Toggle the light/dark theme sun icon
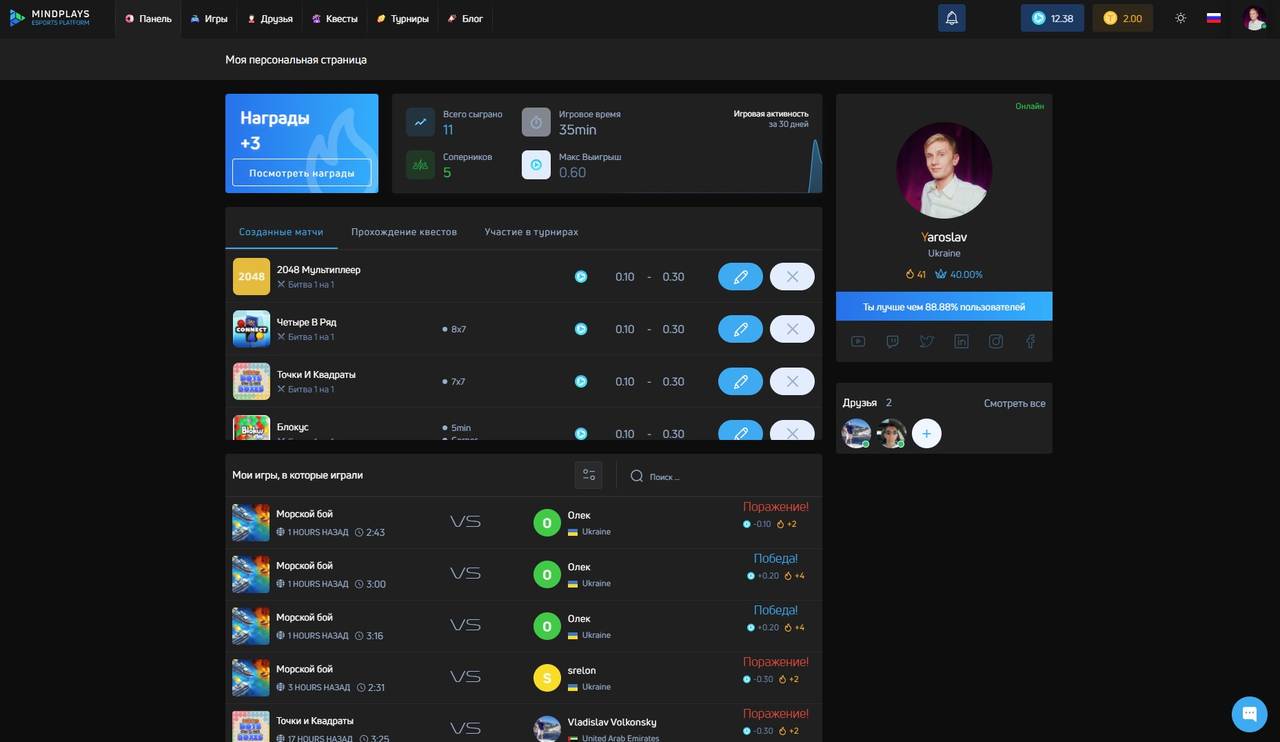 click(x=1181, y=18)
